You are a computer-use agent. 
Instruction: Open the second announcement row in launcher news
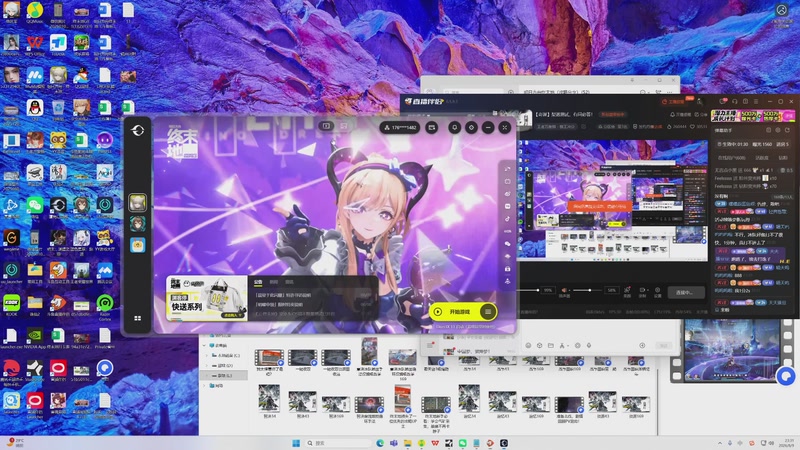pyautogui.click(x=313, y=305)
